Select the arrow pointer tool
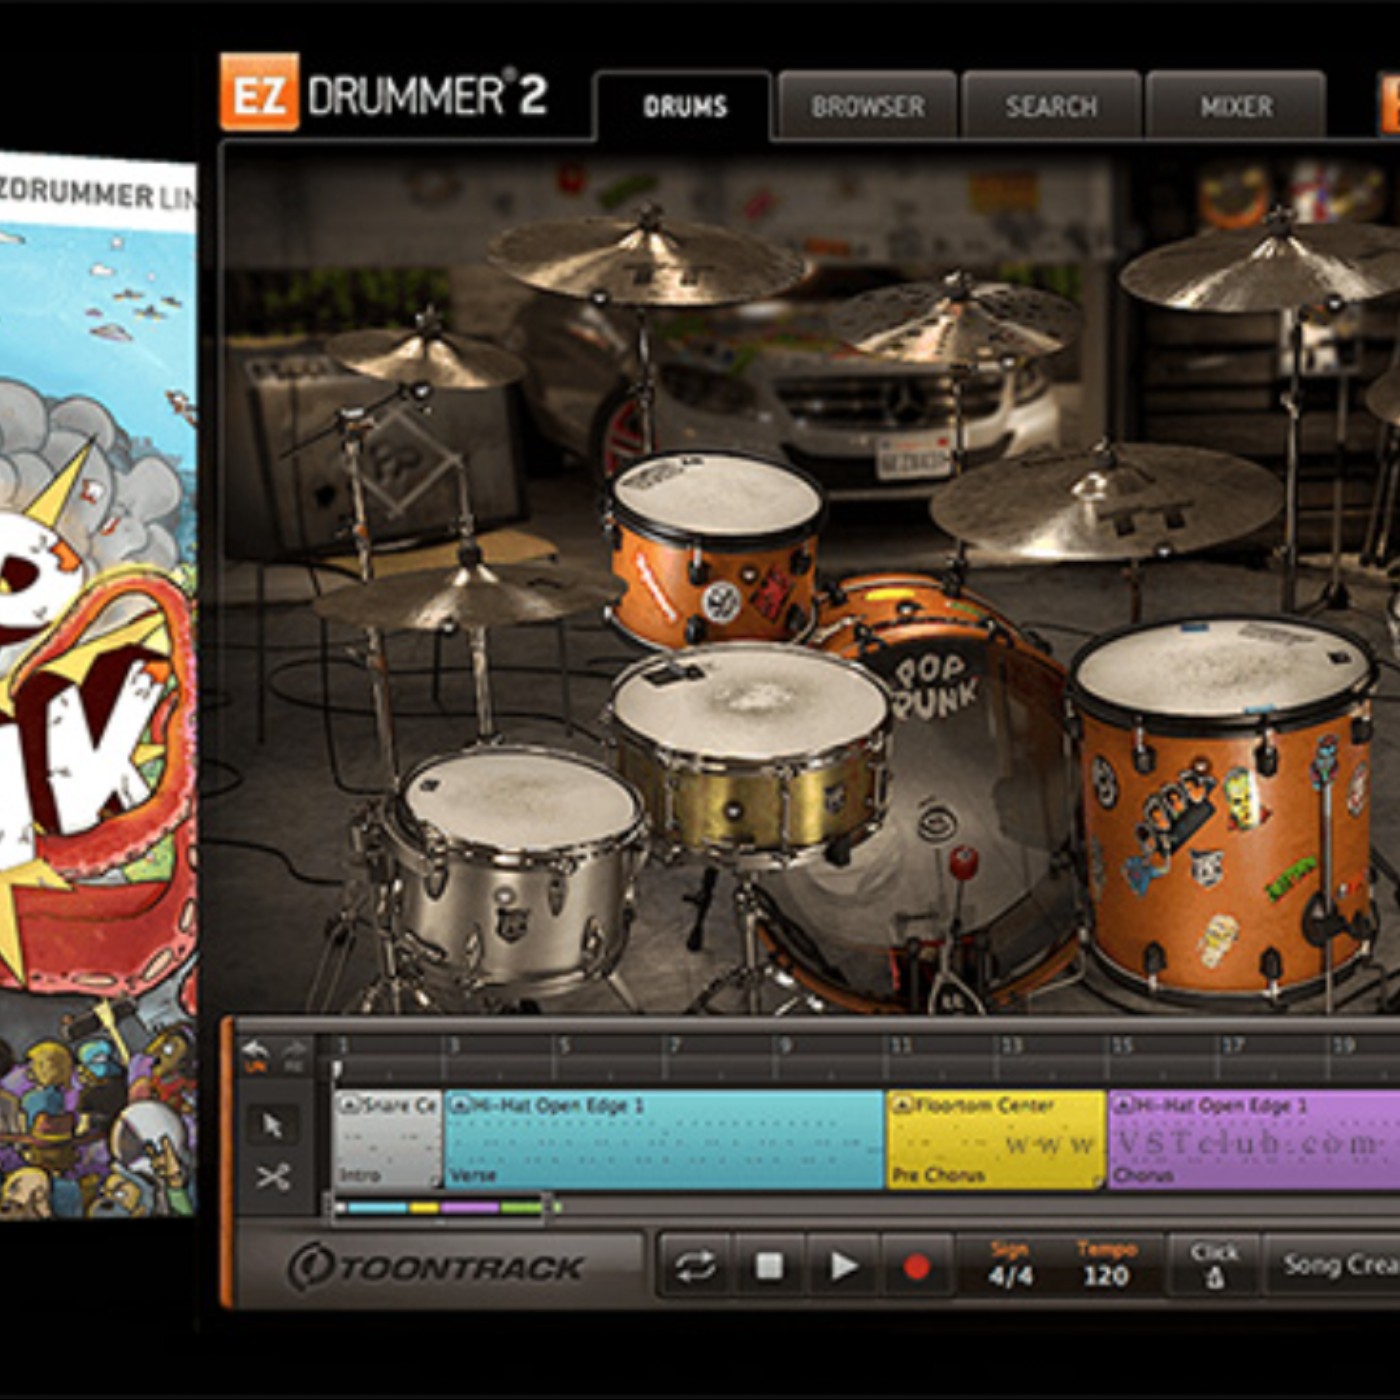The width and height of the screenshot is (1400, 1400). (272, 1126)
